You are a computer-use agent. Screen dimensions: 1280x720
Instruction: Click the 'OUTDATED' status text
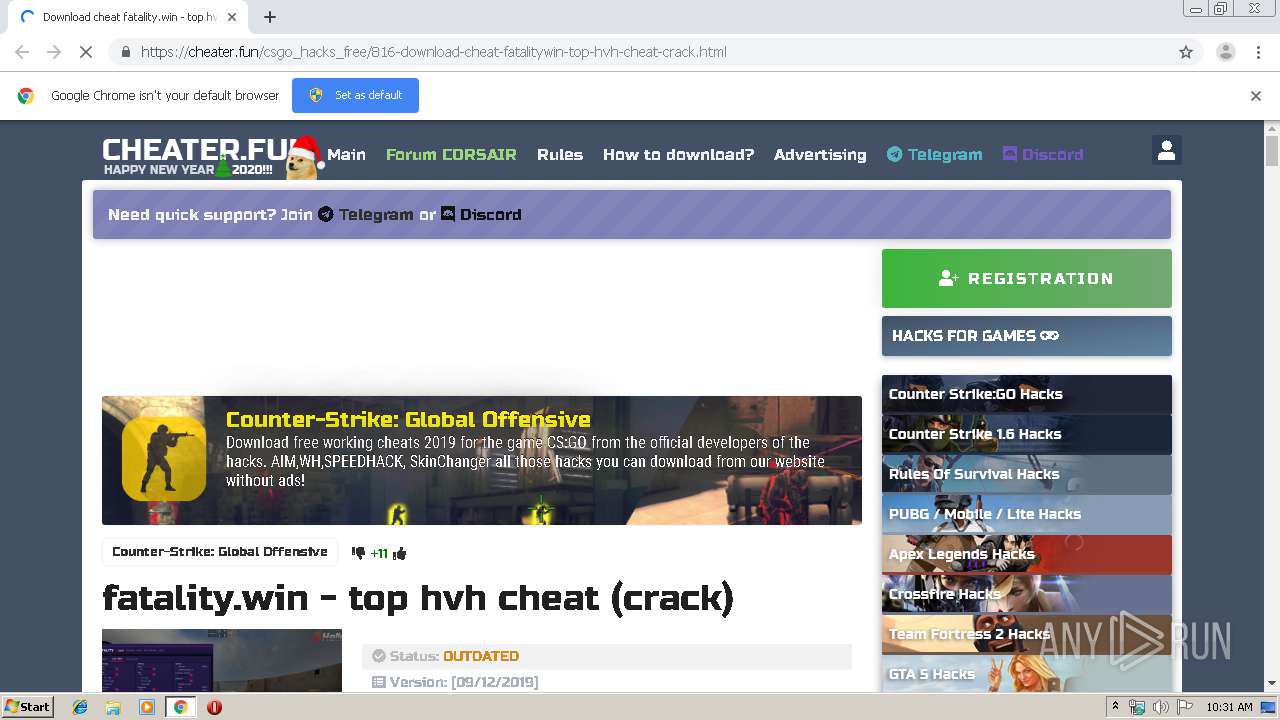(x=481, y=656)
